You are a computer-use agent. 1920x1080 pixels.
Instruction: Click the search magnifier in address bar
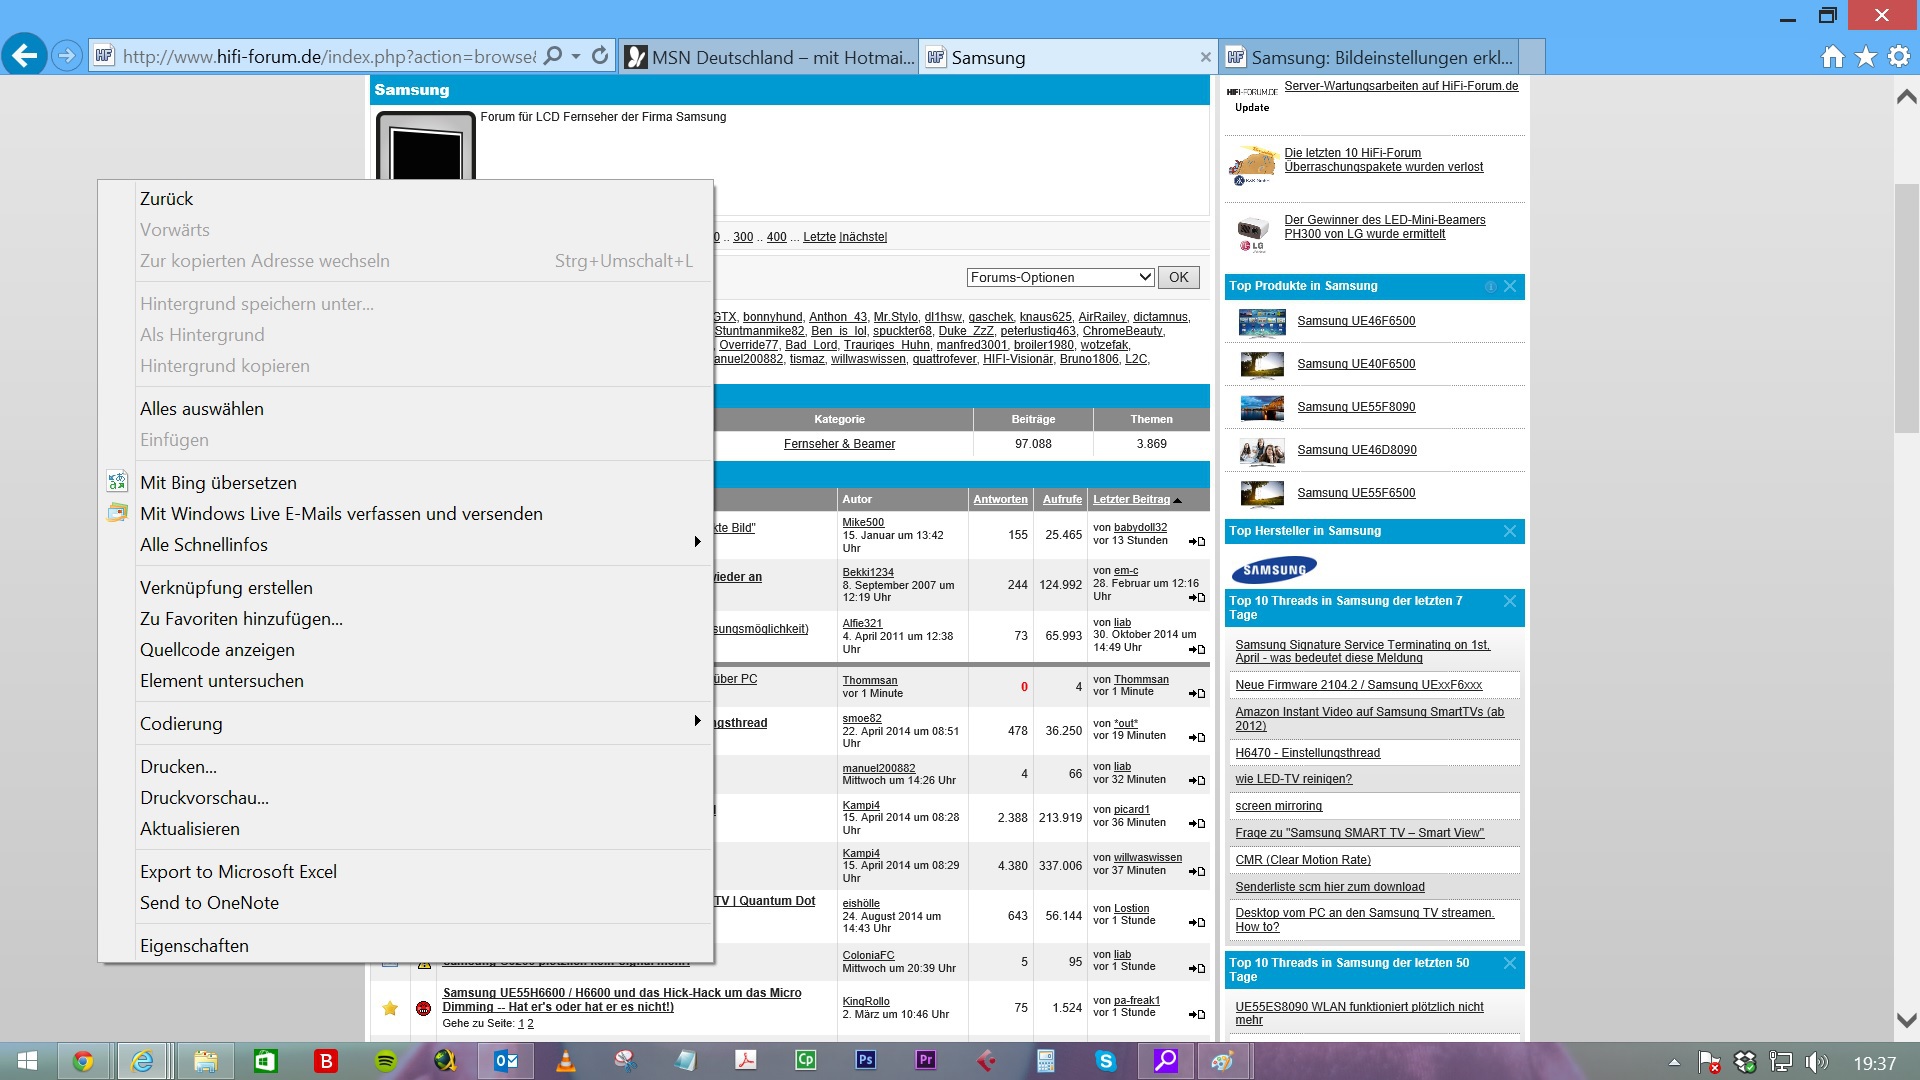pyautogui.click(x=552, y=56)
